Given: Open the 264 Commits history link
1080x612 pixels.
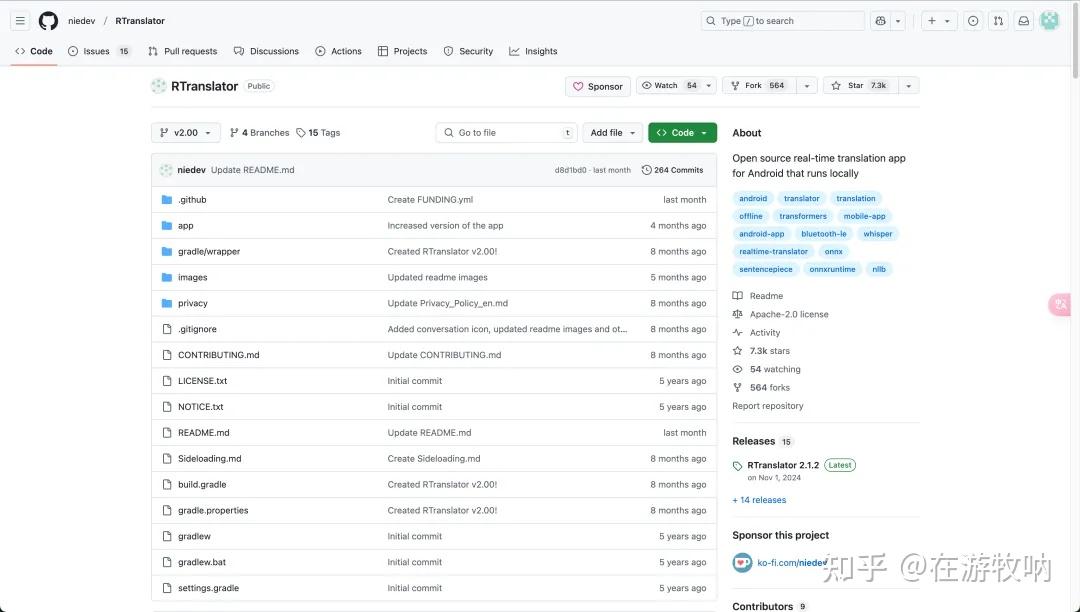Looking at the screenshot, I should 672,170.
